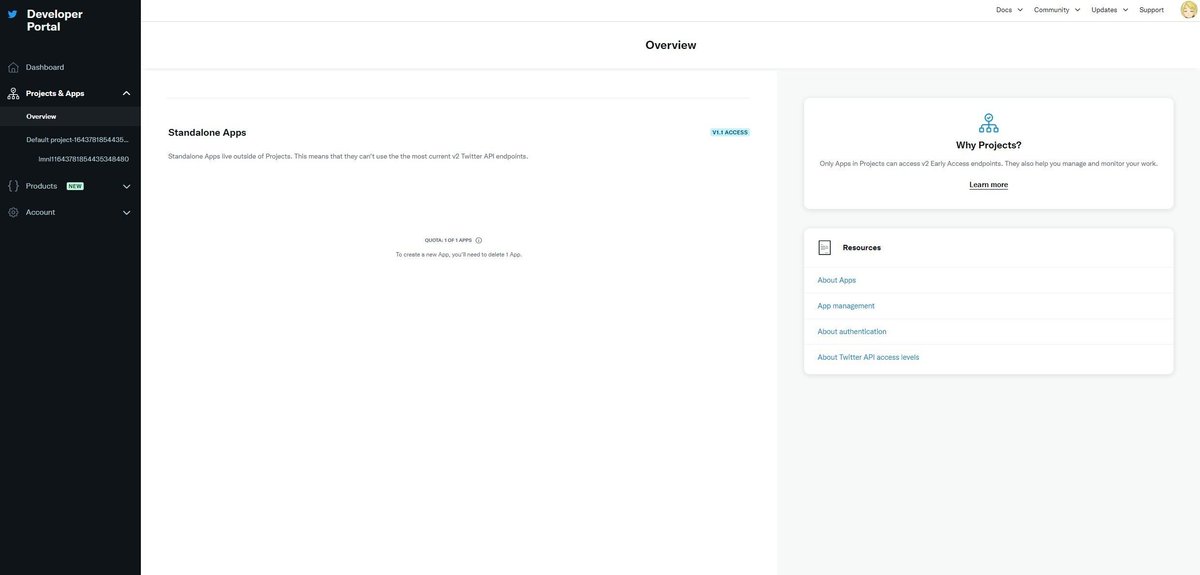Open the Updates dropdown arrow
The image size is (1200, 575).
click(1125, 10)
